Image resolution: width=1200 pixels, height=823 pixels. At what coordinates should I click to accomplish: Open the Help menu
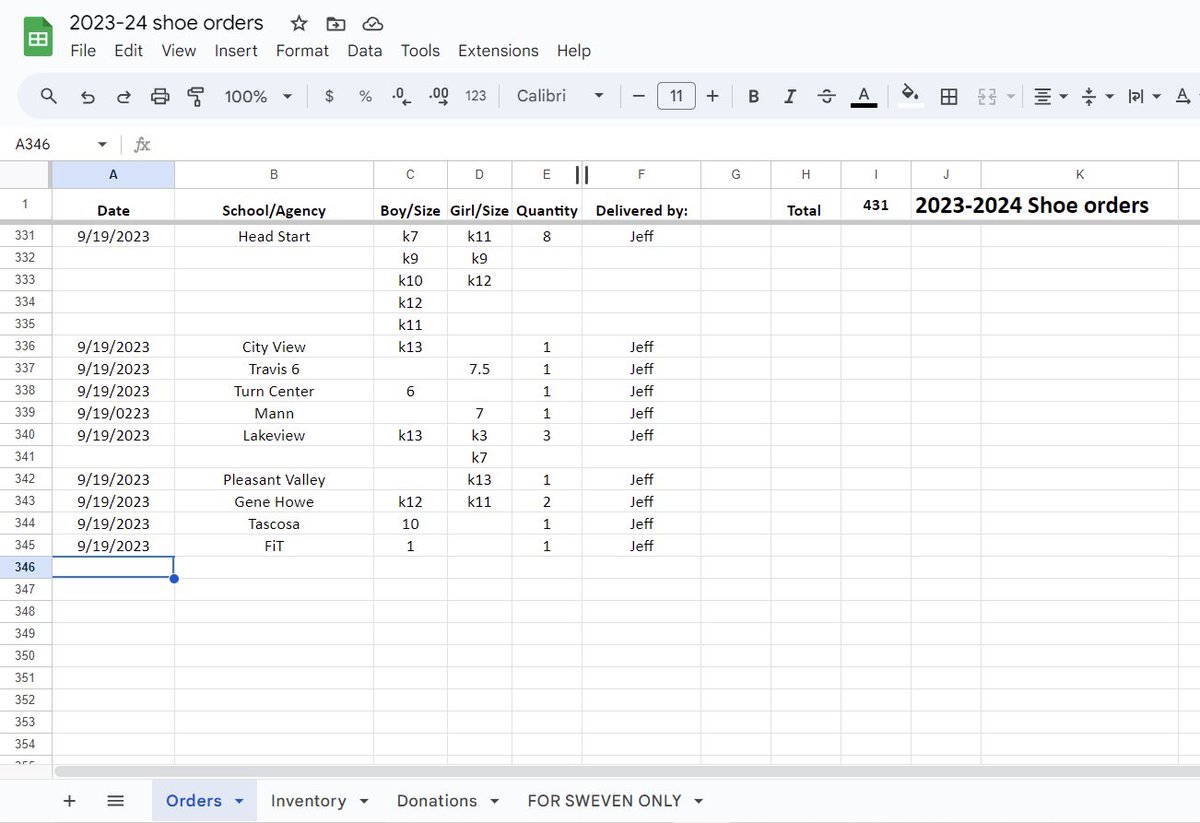pyautogui.click(x=574, y=50)
